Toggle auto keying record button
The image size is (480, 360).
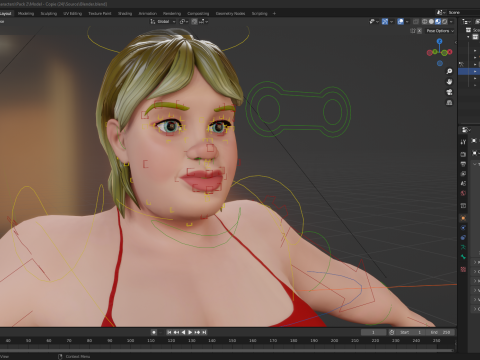coord(154,332)
